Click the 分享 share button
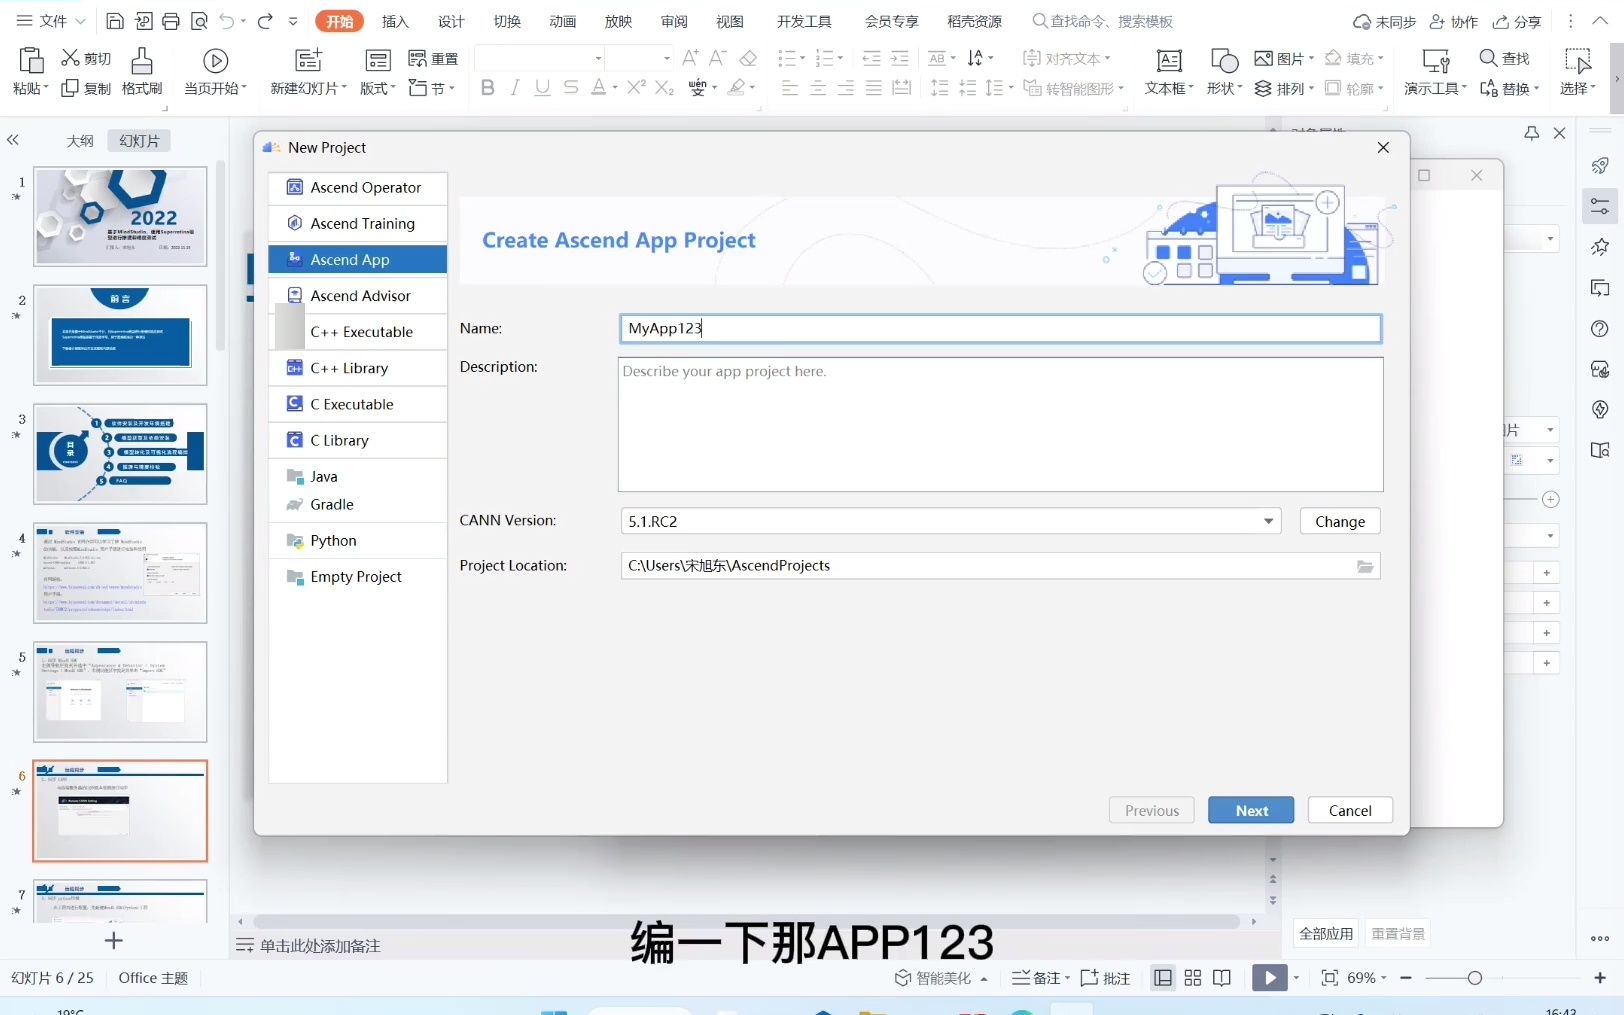This screenshot has height=1015, width=1624. 1516,21
